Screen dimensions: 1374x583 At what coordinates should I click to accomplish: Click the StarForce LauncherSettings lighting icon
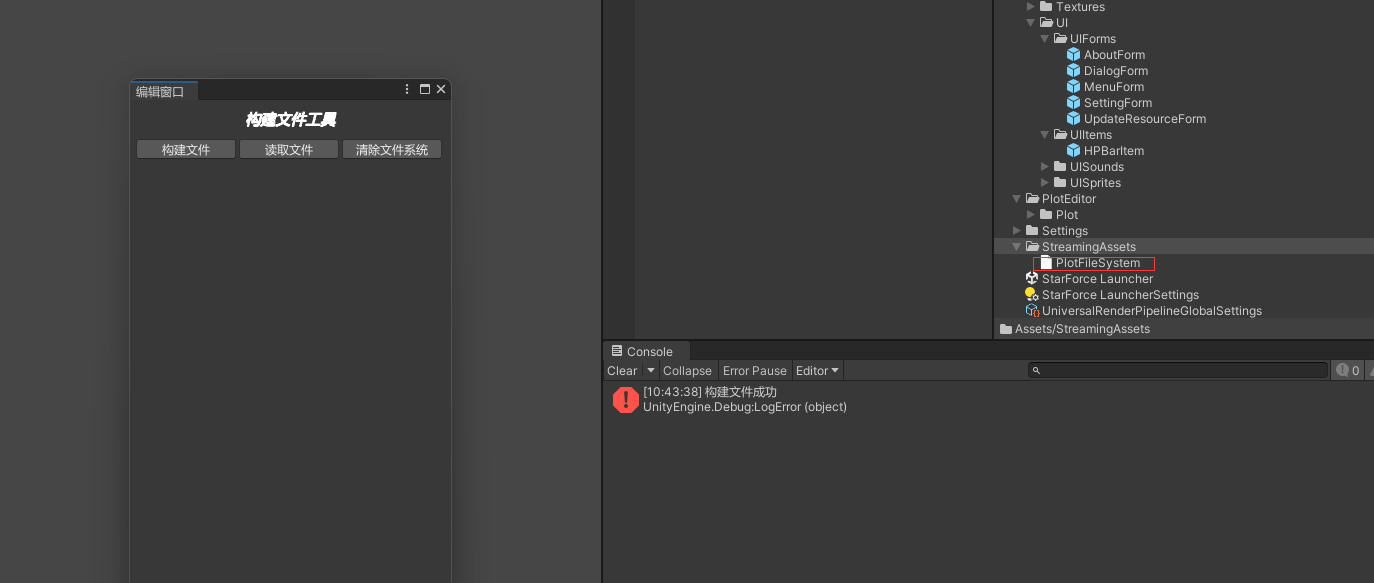1032,295
